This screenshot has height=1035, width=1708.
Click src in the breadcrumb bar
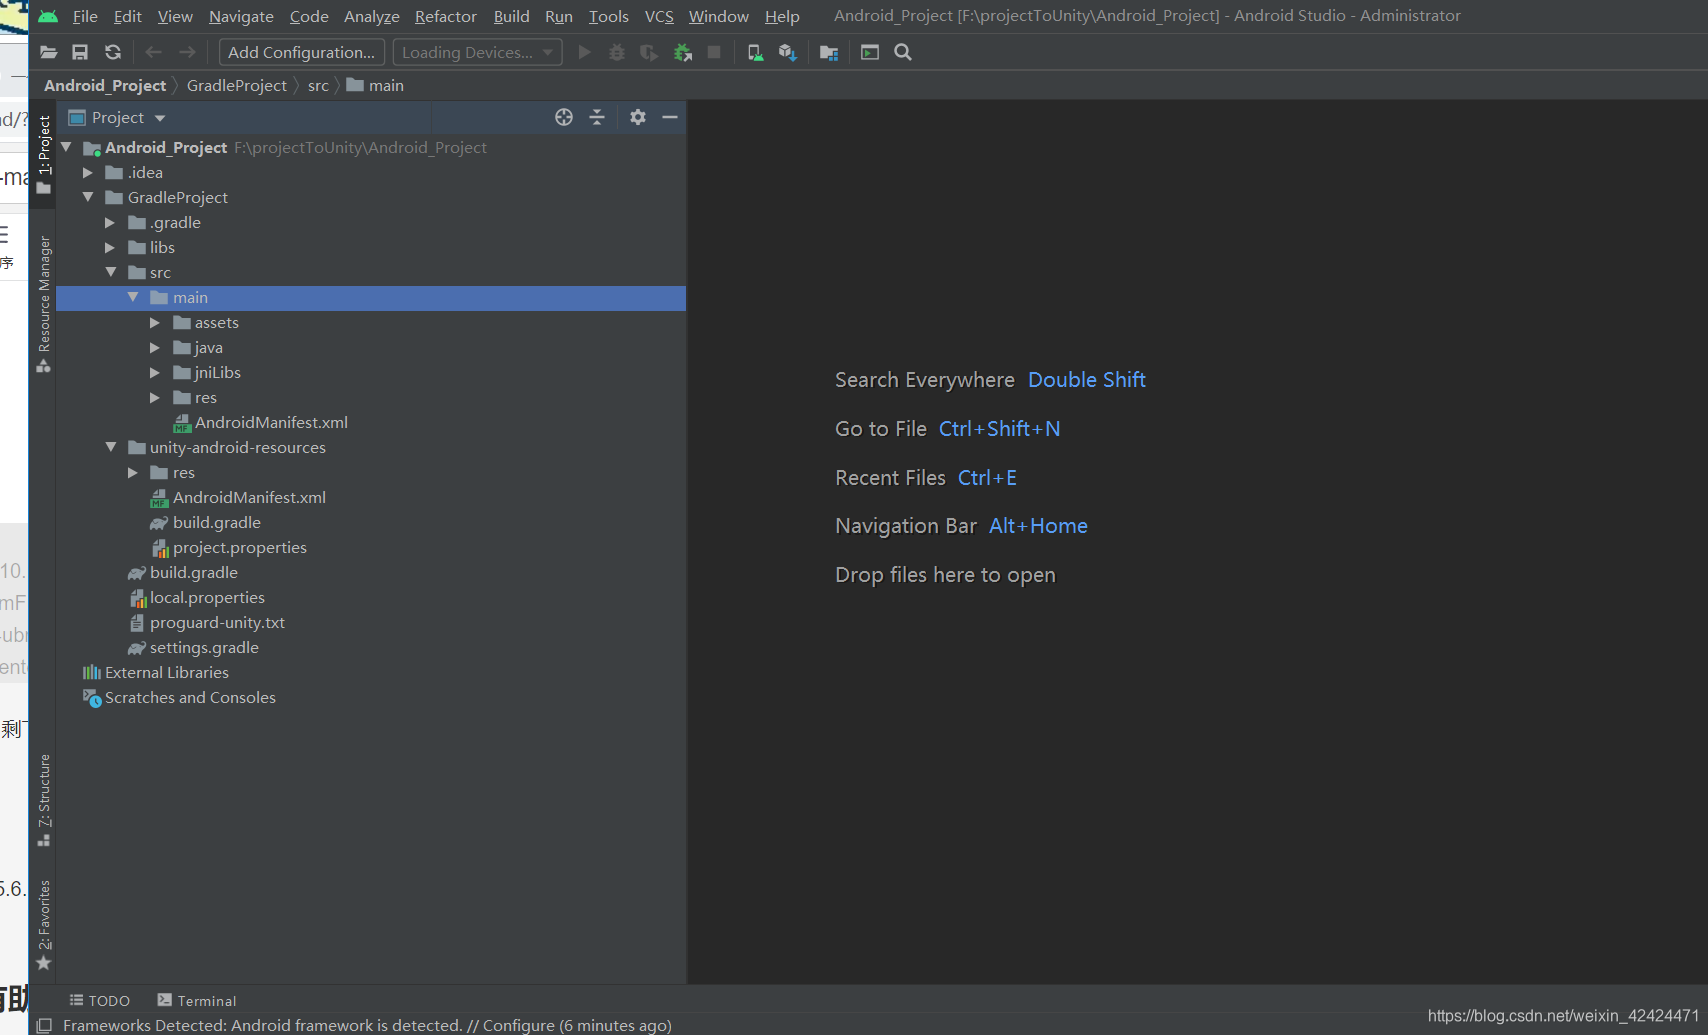click(x=318, y=85)
